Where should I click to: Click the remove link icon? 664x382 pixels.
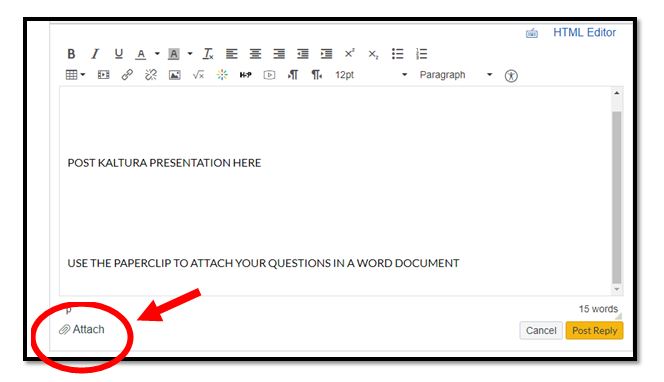click(151, 75)
